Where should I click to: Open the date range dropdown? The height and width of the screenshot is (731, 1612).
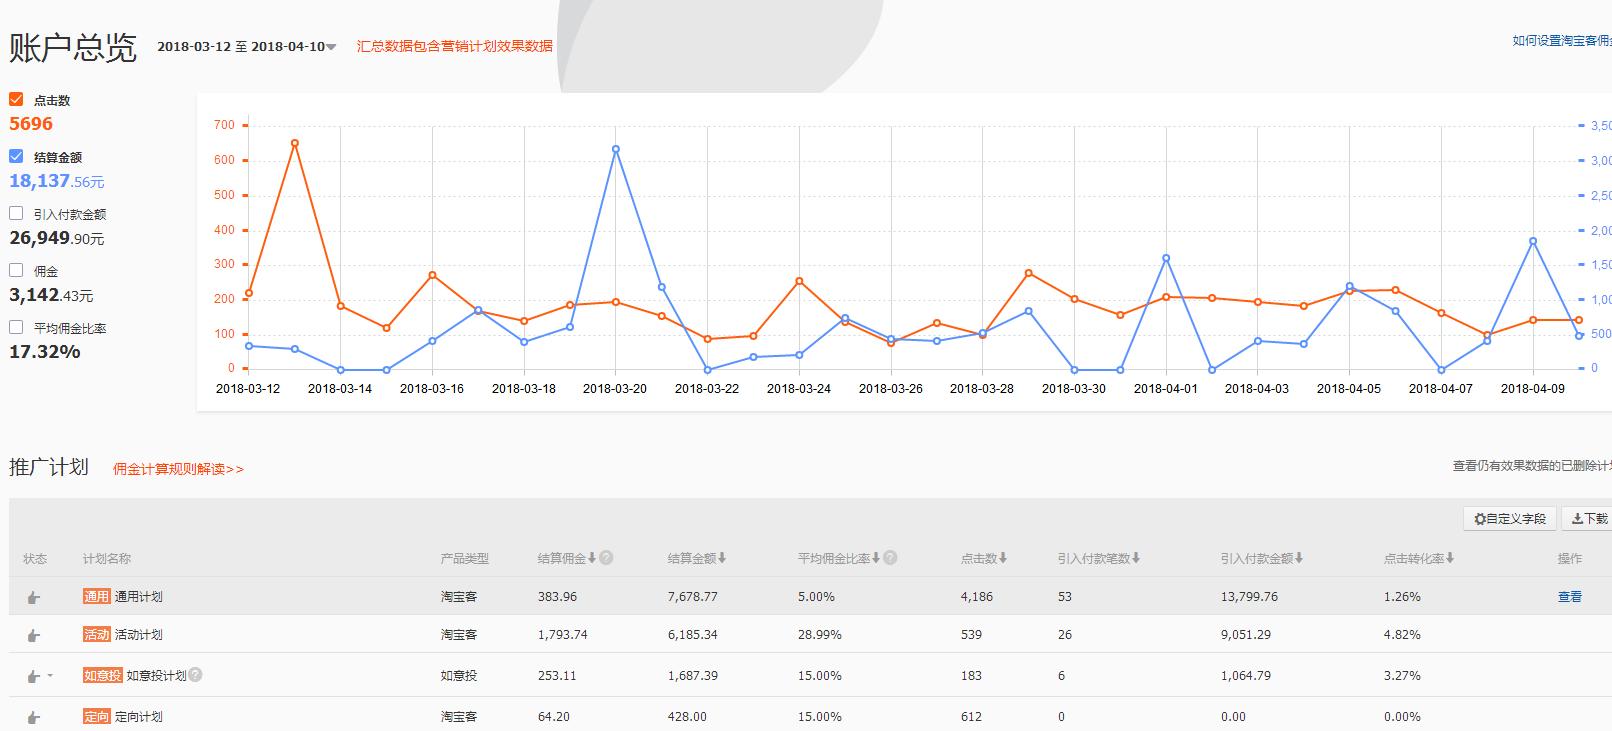[331, 47]
